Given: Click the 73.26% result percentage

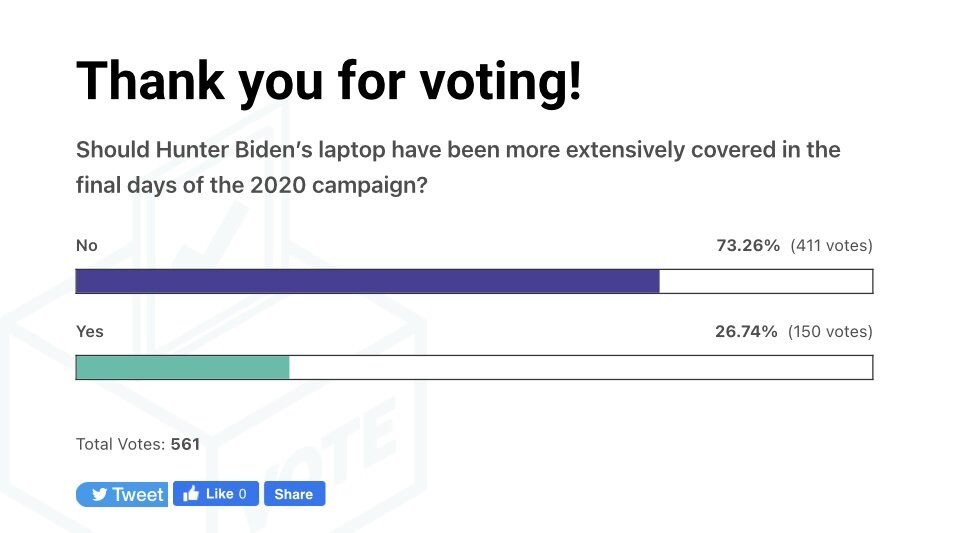Looking at the screenshot, I should pos(748,245).
